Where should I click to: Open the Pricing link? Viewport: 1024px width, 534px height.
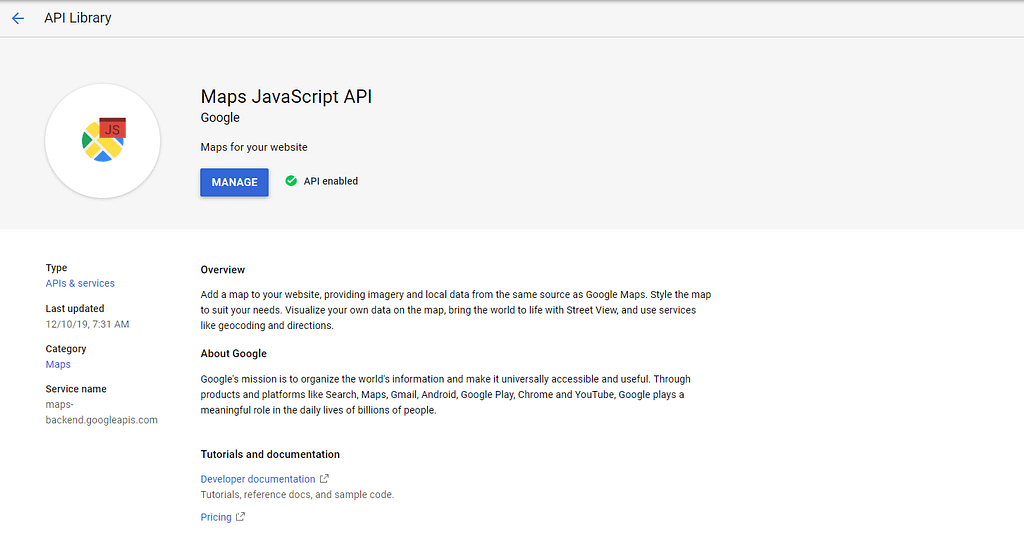coord(216,517)
